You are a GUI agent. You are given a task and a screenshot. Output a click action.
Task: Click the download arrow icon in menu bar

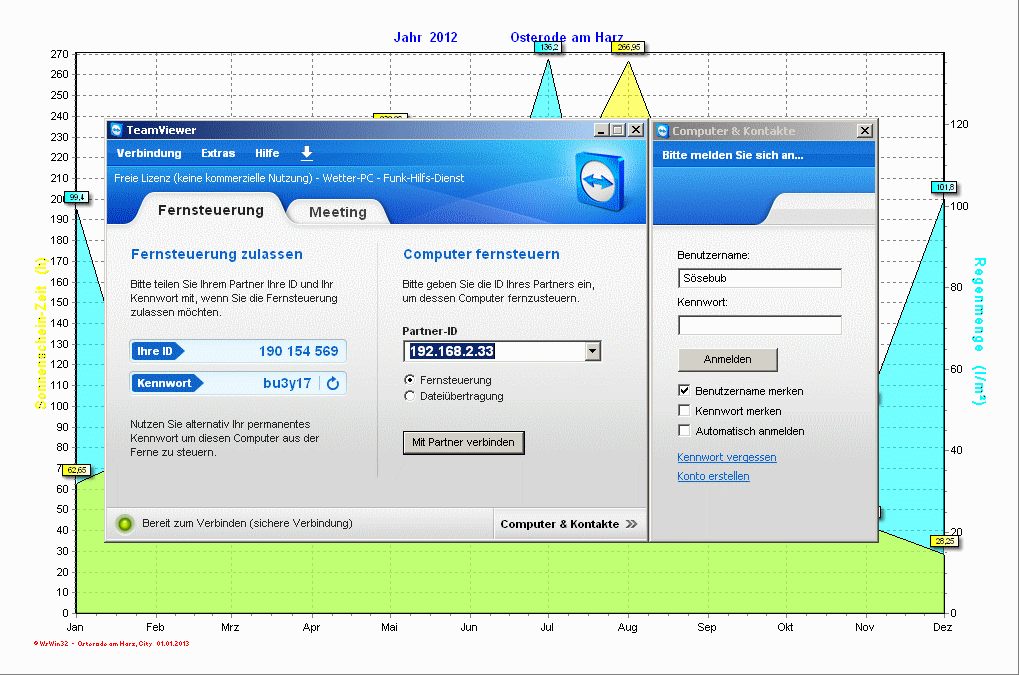307,153
